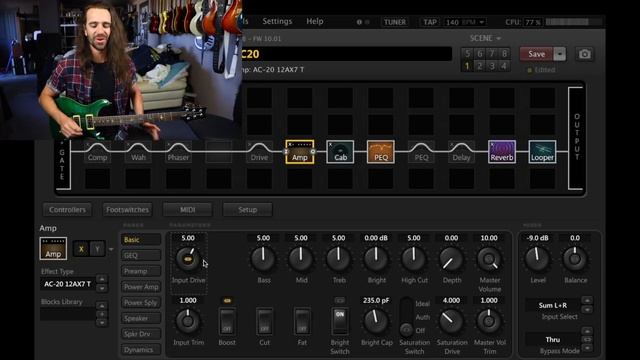
Task: Open the Power Amp parameter page
Action: tap(140, 287)
